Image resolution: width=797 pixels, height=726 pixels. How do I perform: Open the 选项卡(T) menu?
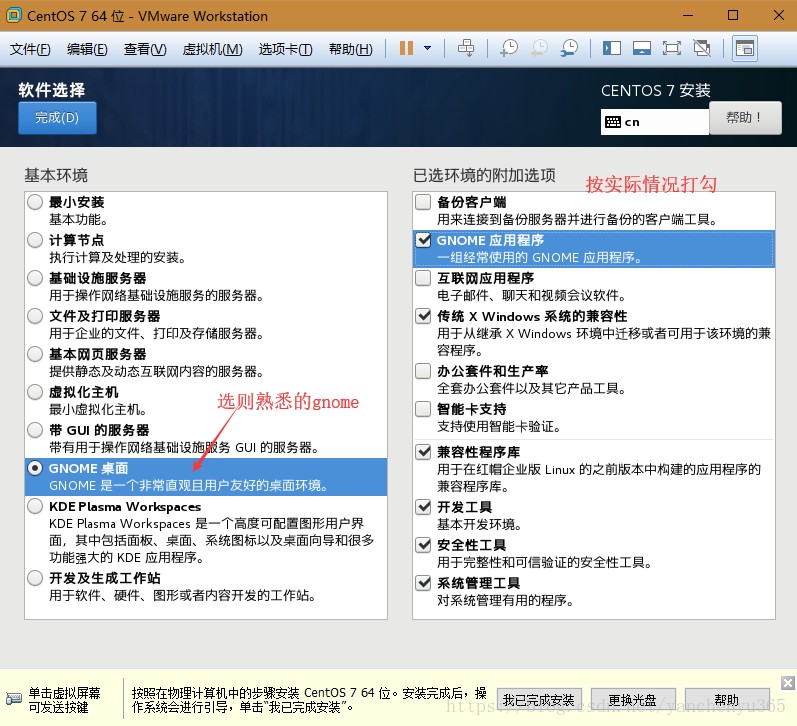coord(285,49)
